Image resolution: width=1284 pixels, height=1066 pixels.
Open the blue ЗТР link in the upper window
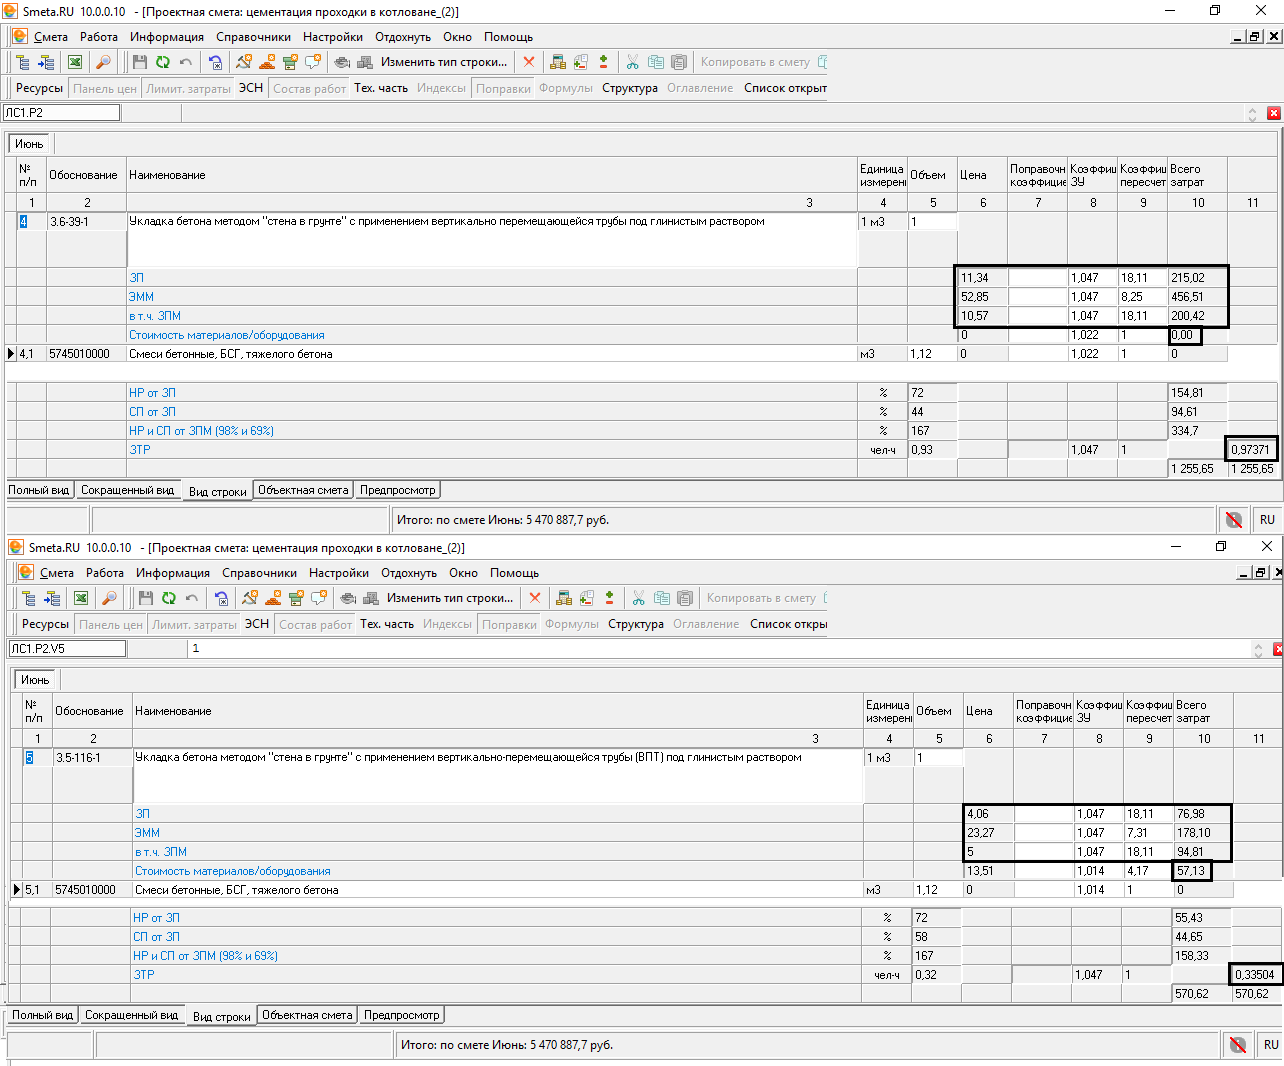click(x=140, y=450)
